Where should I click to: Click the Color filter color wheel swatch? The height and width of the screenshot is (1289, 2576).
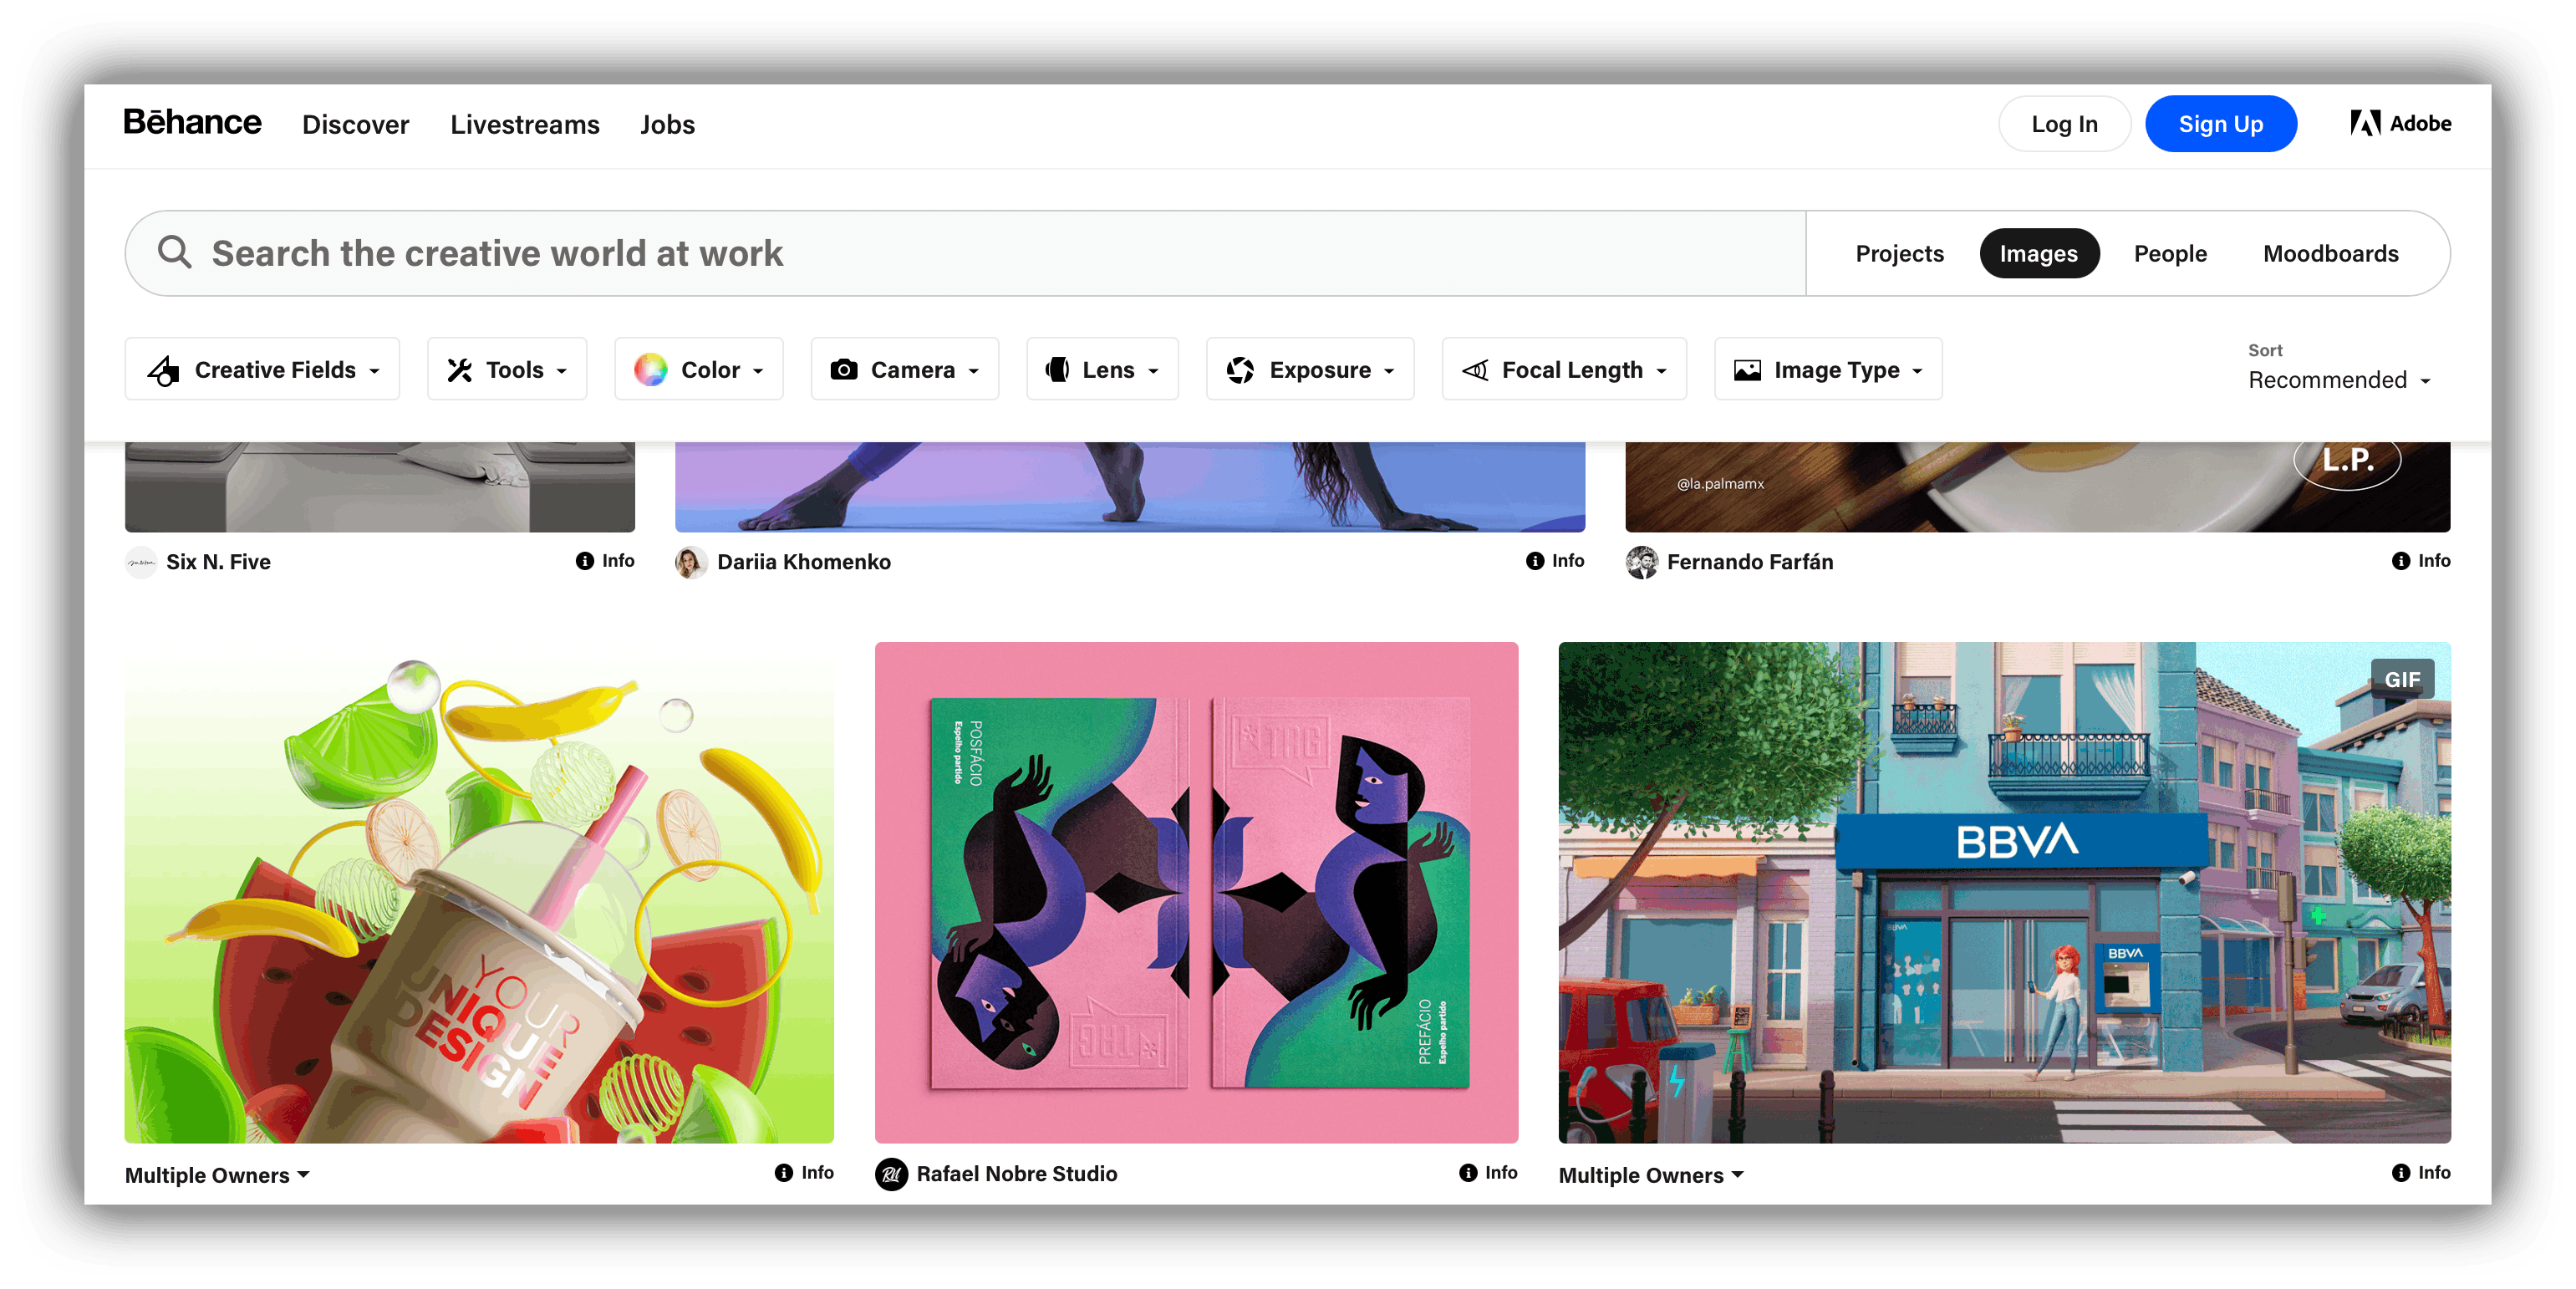click(653, 370)
